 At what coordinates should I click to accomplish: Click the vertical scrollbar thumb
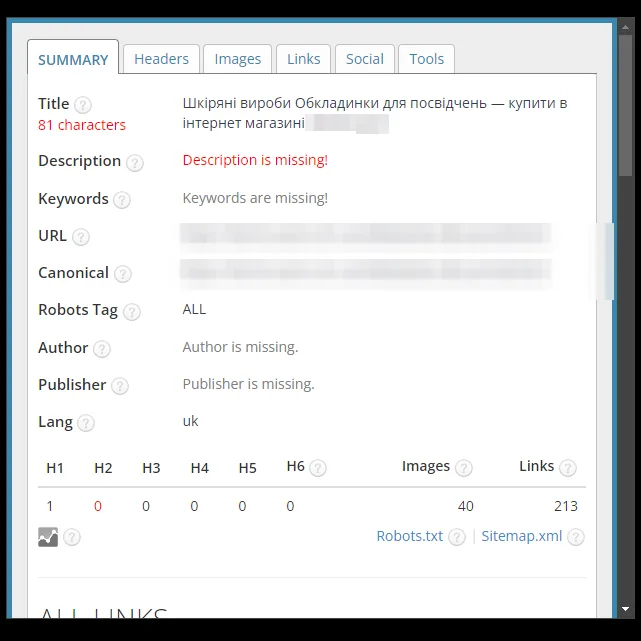pos(625,105)
